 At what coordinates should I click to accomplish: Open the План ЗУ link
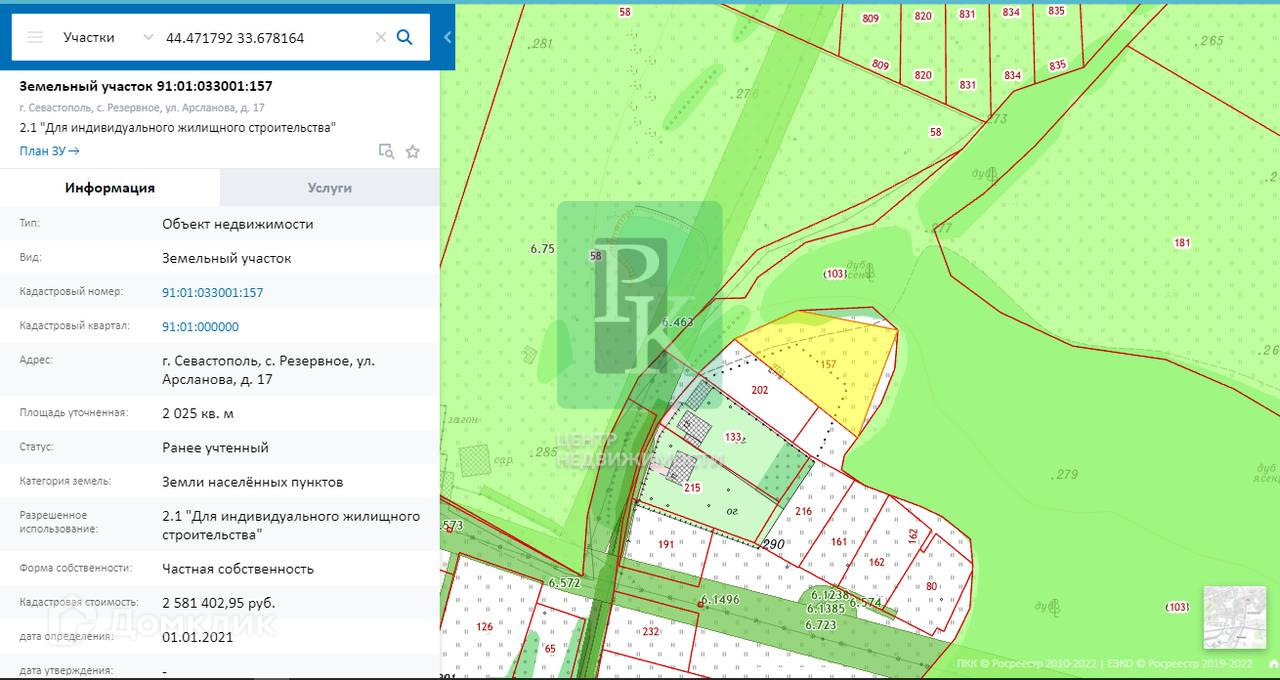pos(49,151)
